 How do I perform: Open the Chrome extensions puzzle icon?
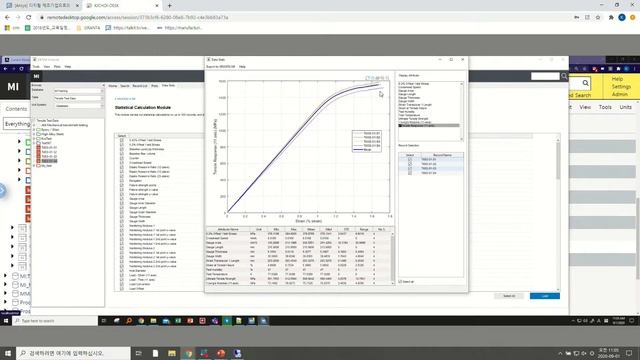click(611, 18)
